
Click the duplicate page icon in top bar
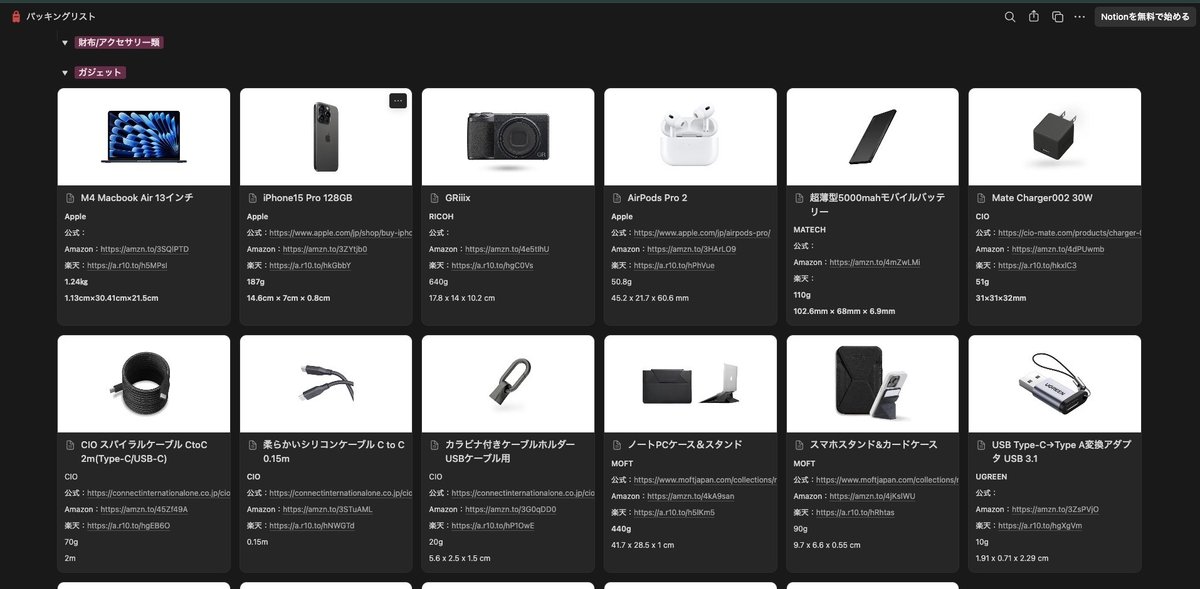1057,17
